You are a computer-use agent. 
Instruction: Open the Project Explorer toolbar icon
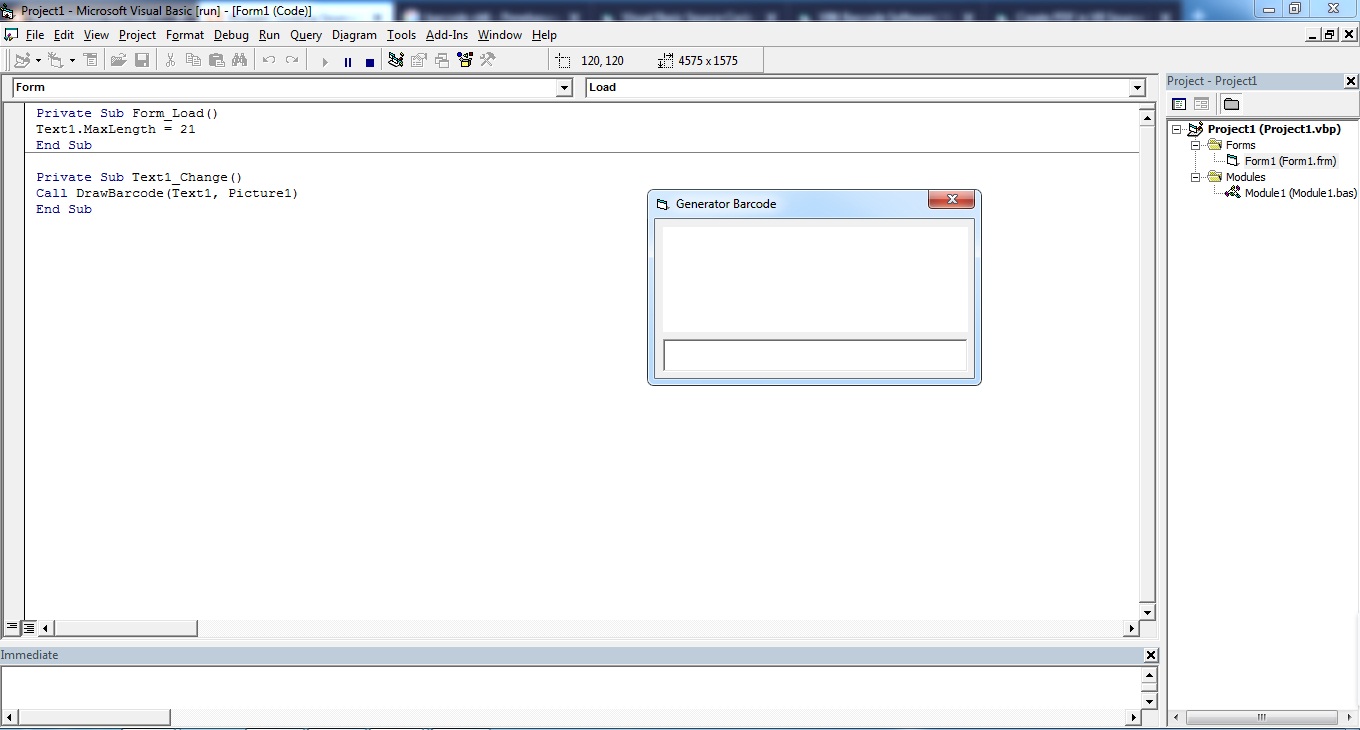click(x=396, y=60)
